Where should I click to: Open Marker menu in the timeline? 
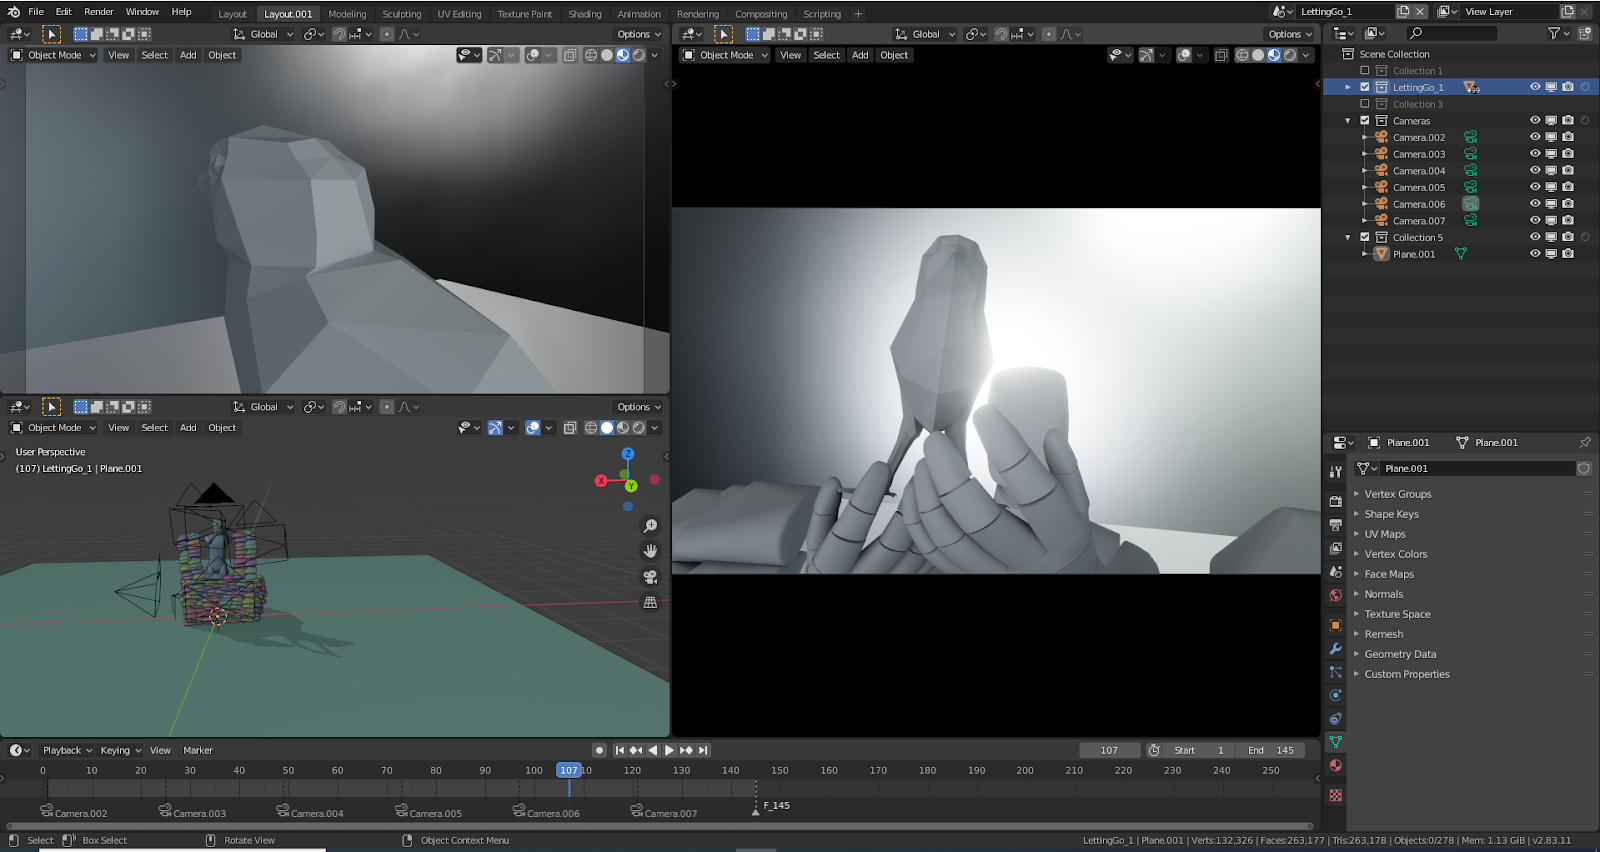coord(198,750)
